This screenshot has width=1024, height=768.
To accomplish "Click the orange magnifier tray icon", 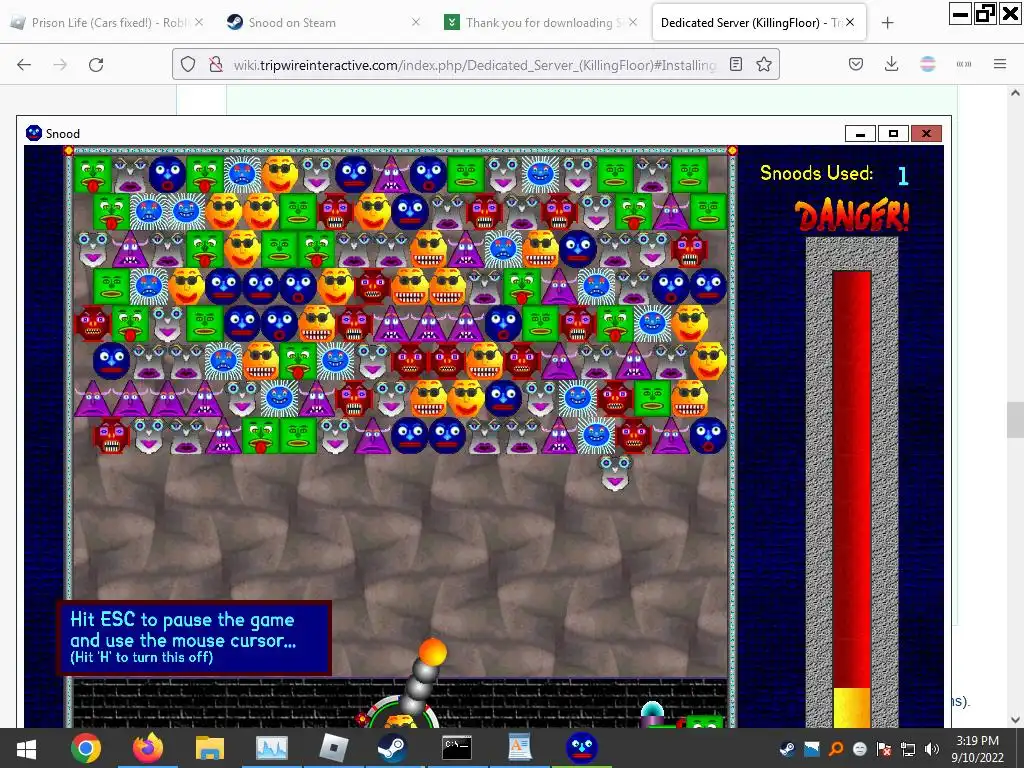I will click(x=836, y=749).
